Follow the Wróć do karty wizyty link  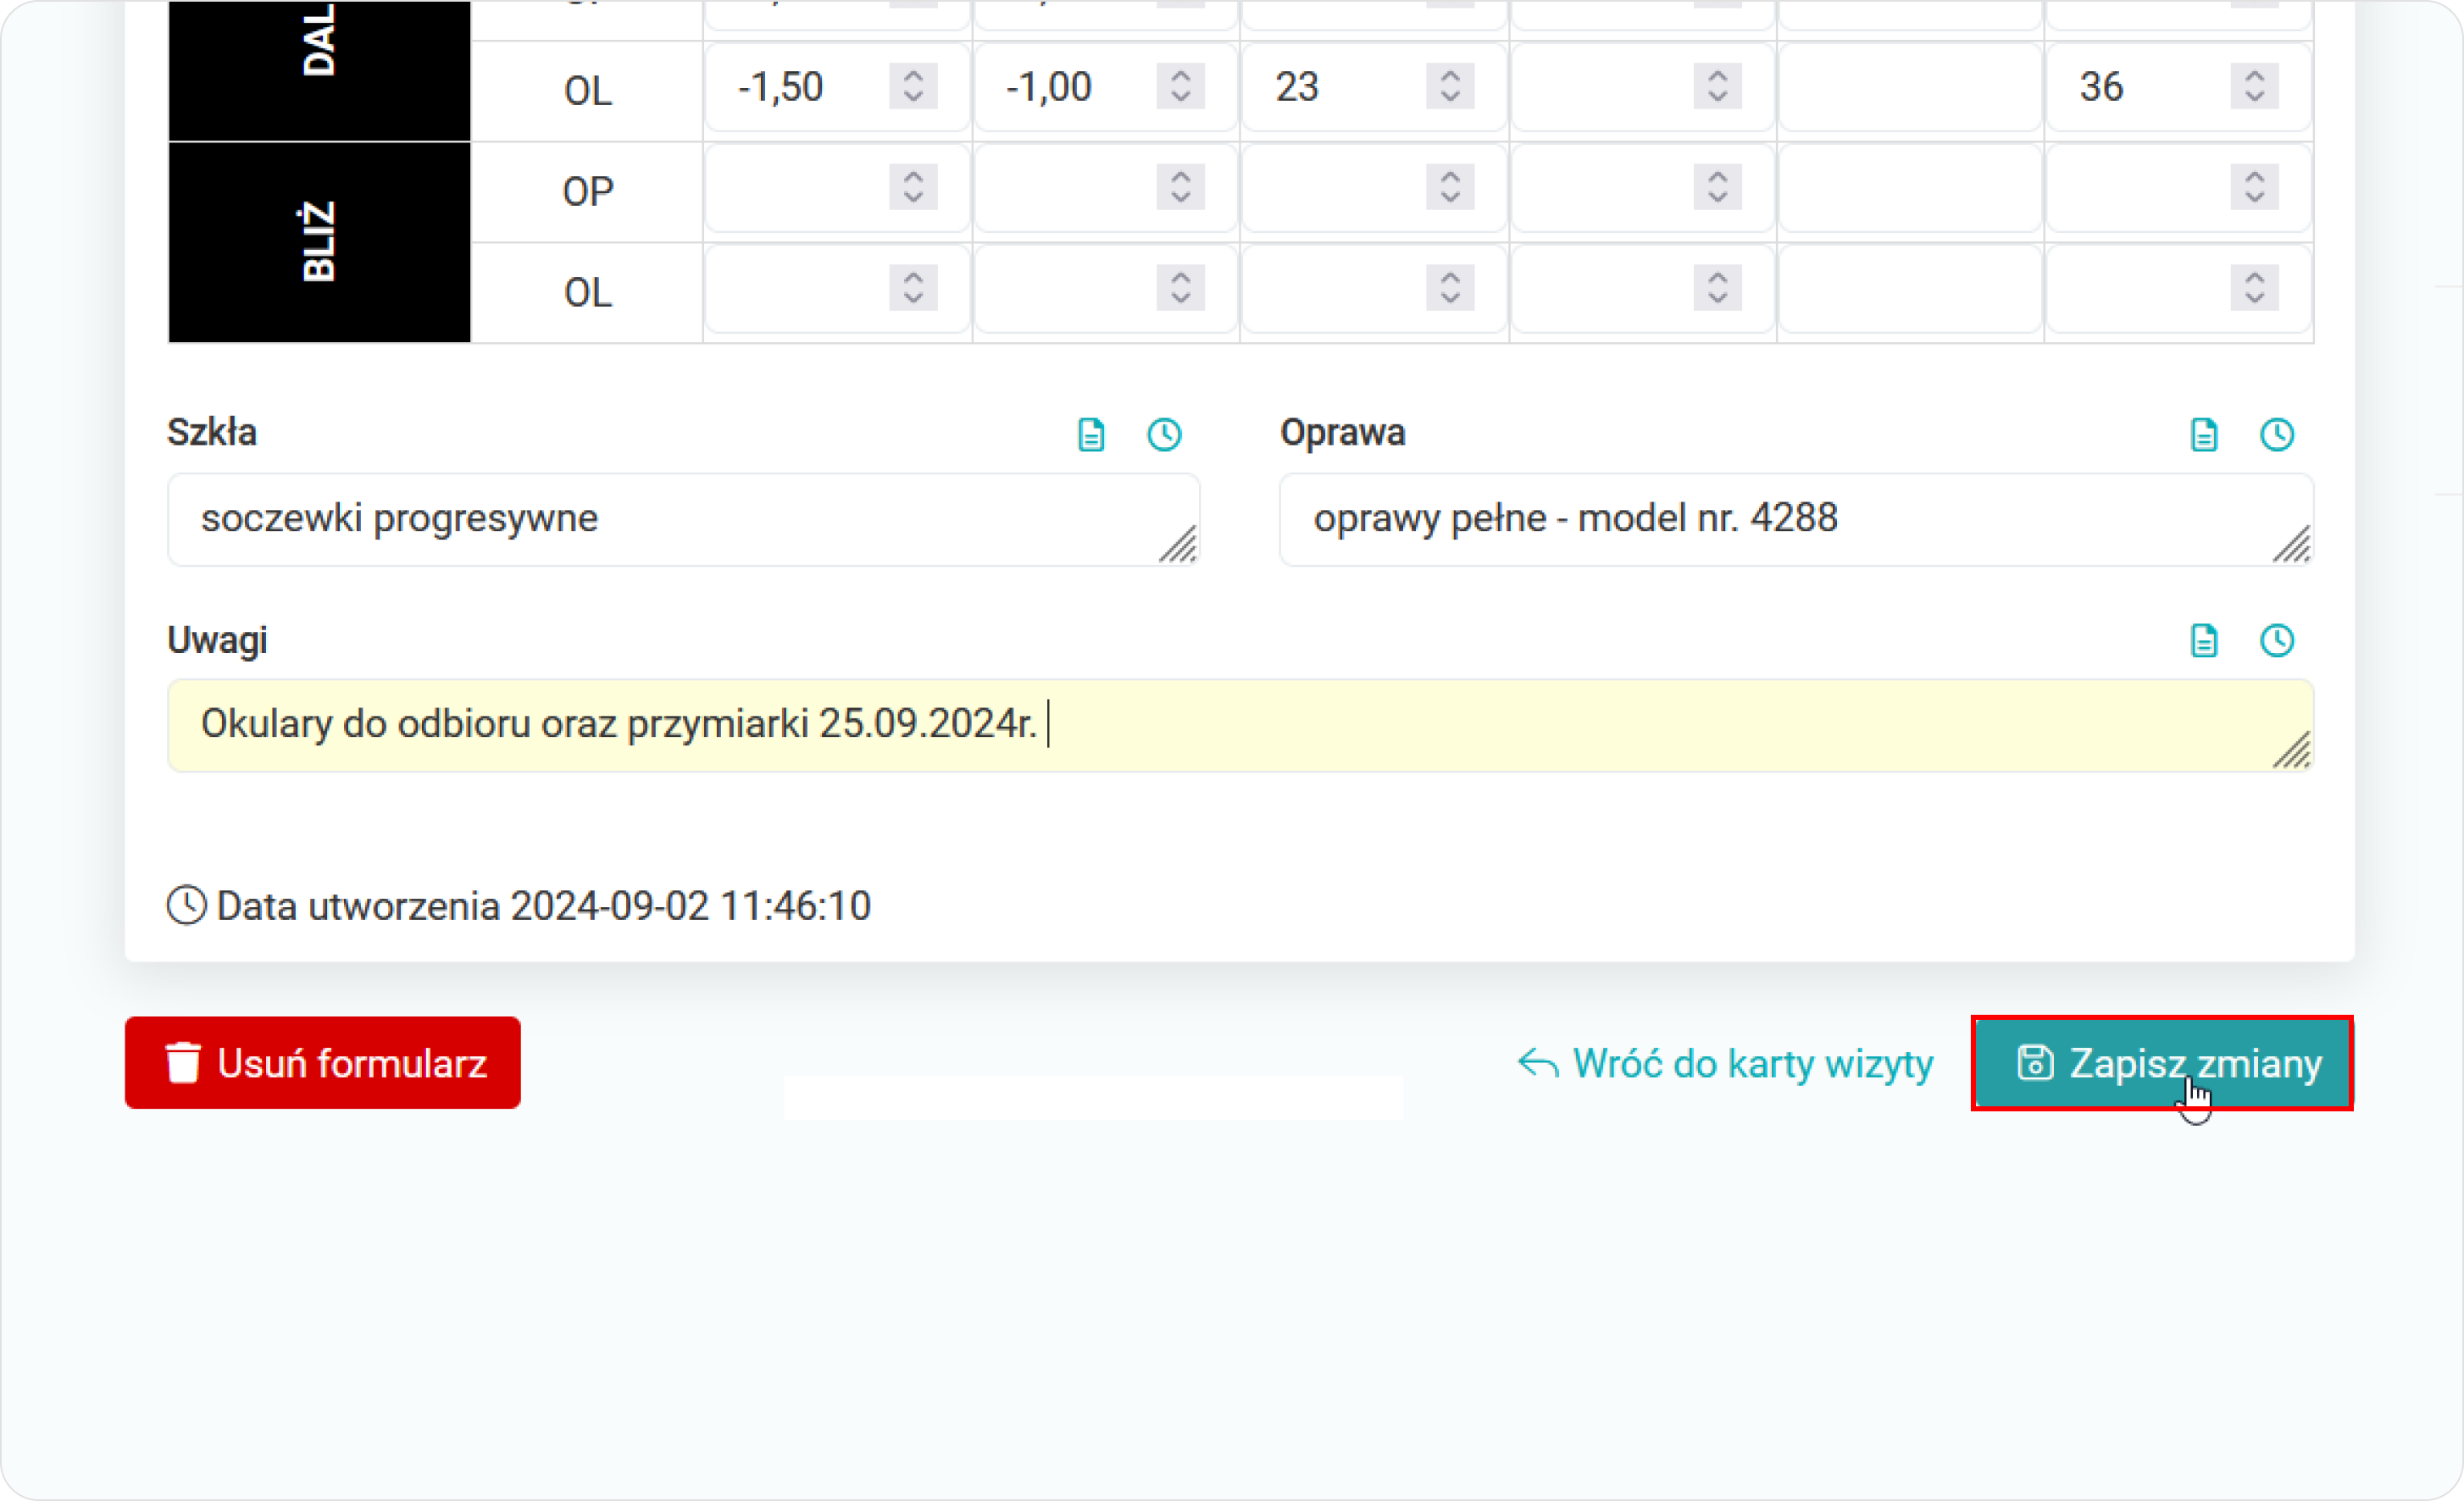click(x=1725, y=1063)
